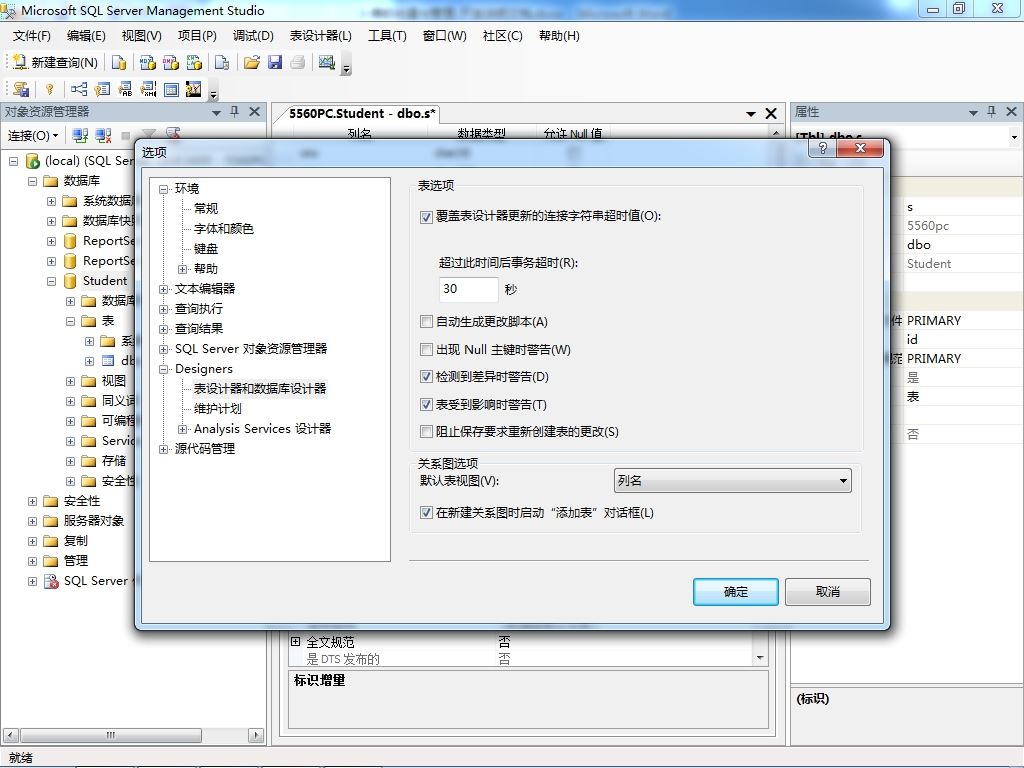
Task: Expand the 帮助 node under 环境
Action: [x=182, y=269]
